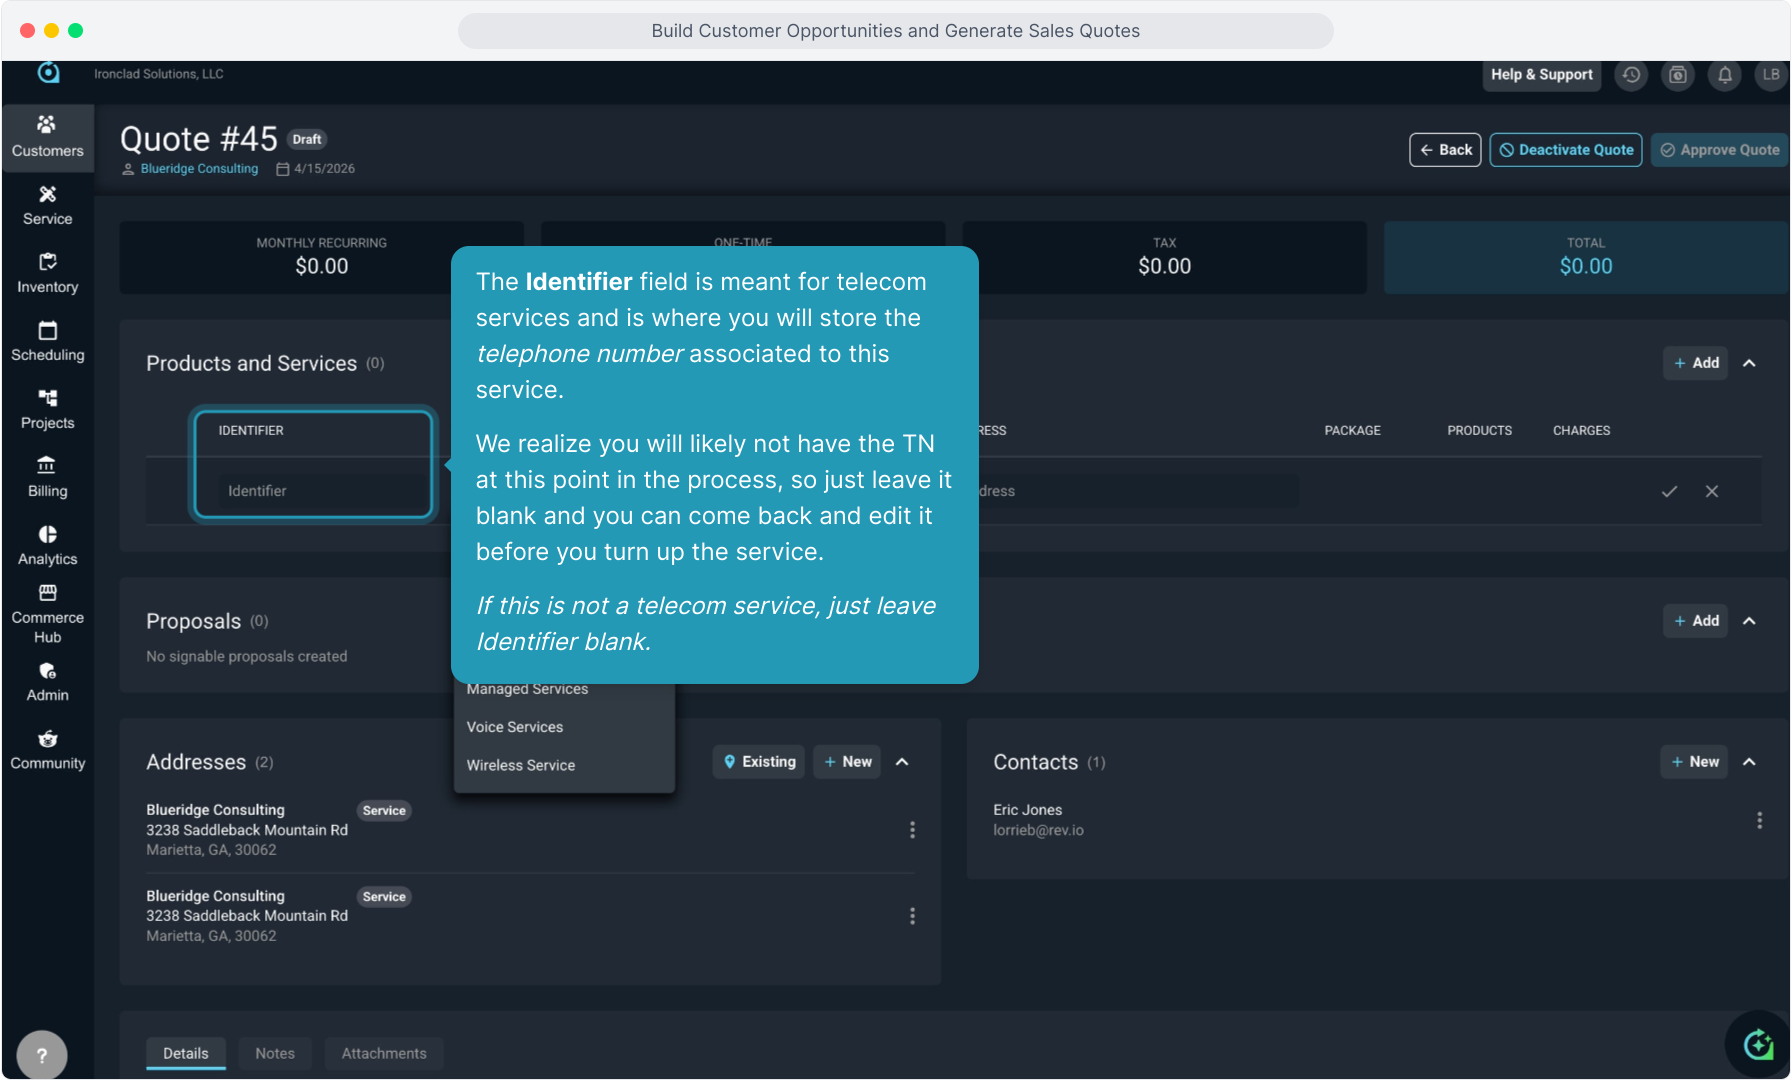This screenshot has height=1080, width=1792.
Task: Choose Wireless Service from dropdown list
Action: (564, 765)
